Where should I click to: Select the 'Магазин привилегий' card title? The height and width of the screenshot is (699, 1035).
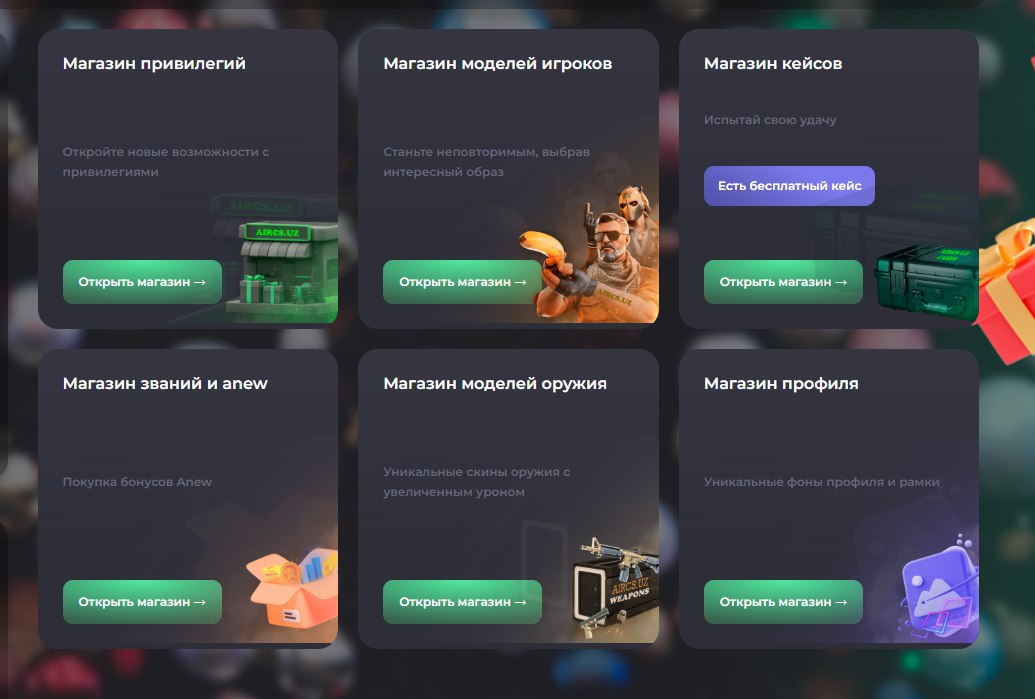pos(154,63)
